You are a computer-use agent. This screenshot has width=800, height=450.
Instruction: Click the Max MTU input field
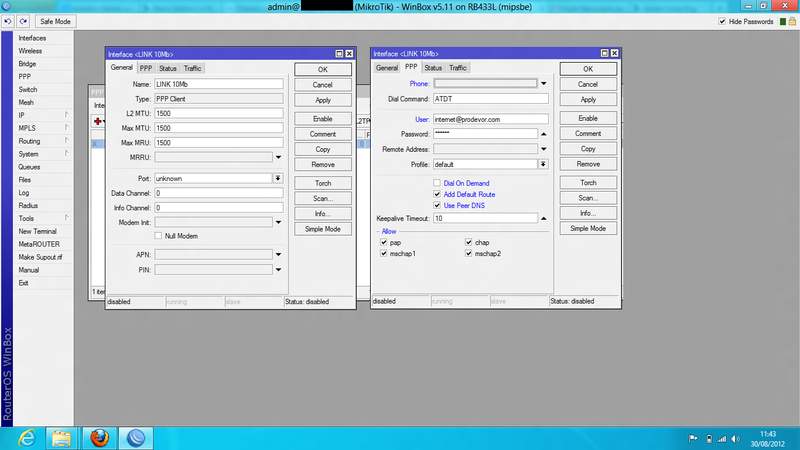point(219,128)
